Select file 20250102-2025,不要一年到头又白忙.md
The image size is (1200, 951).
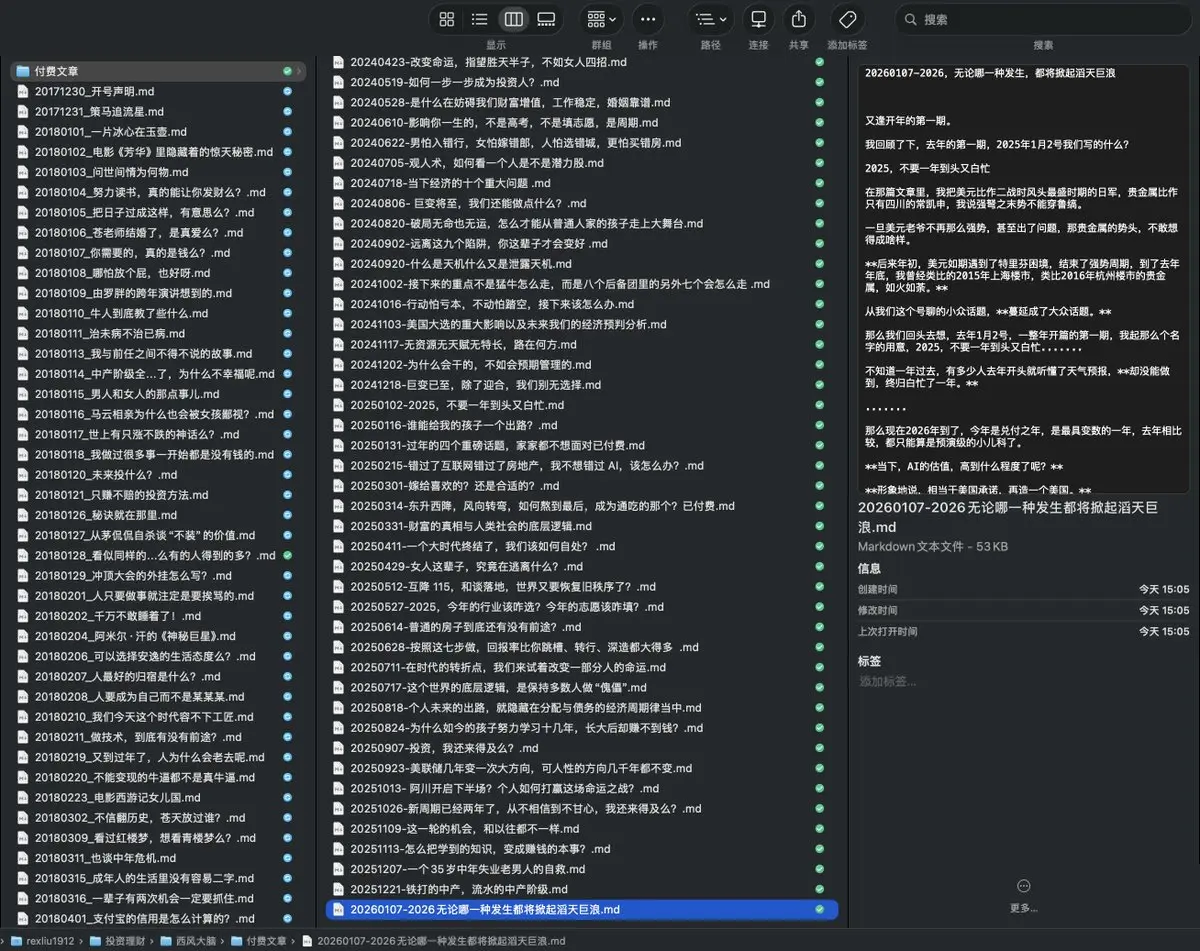tap(581, 405)
